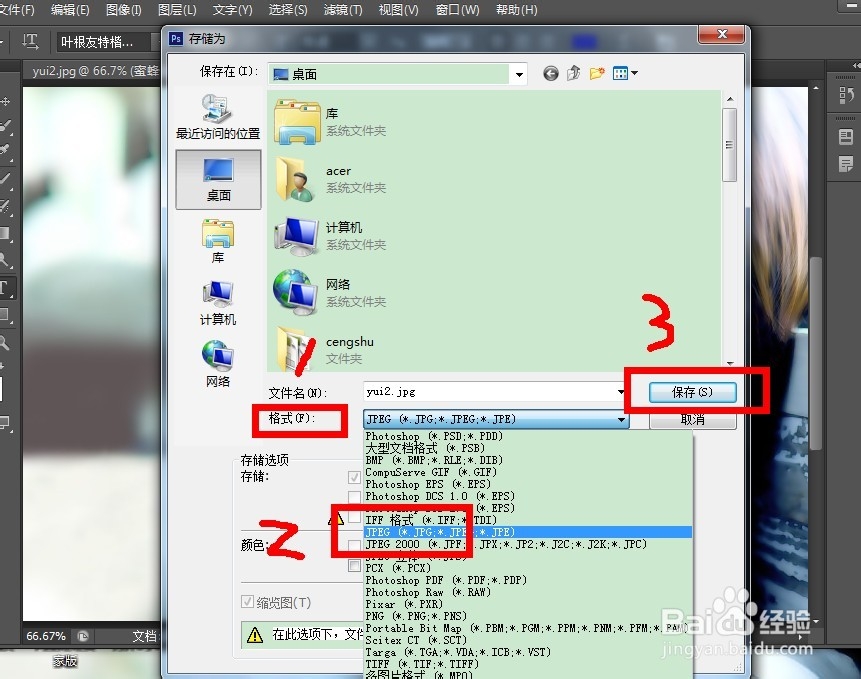The height and width of the screenshot is (679, 861).
Task: Choose Photoshop (*.PSD;*.PDD) in format list
Action: point(527,436)
